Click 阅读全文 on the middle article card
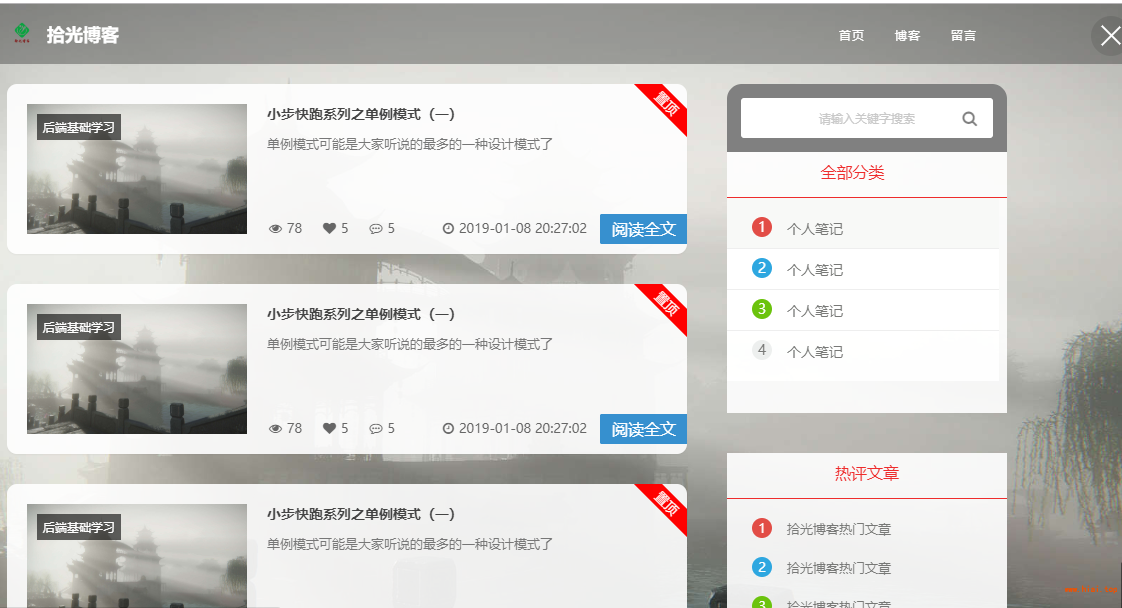The height and width of the screenshot is (608, 1122). pos(643,429)
